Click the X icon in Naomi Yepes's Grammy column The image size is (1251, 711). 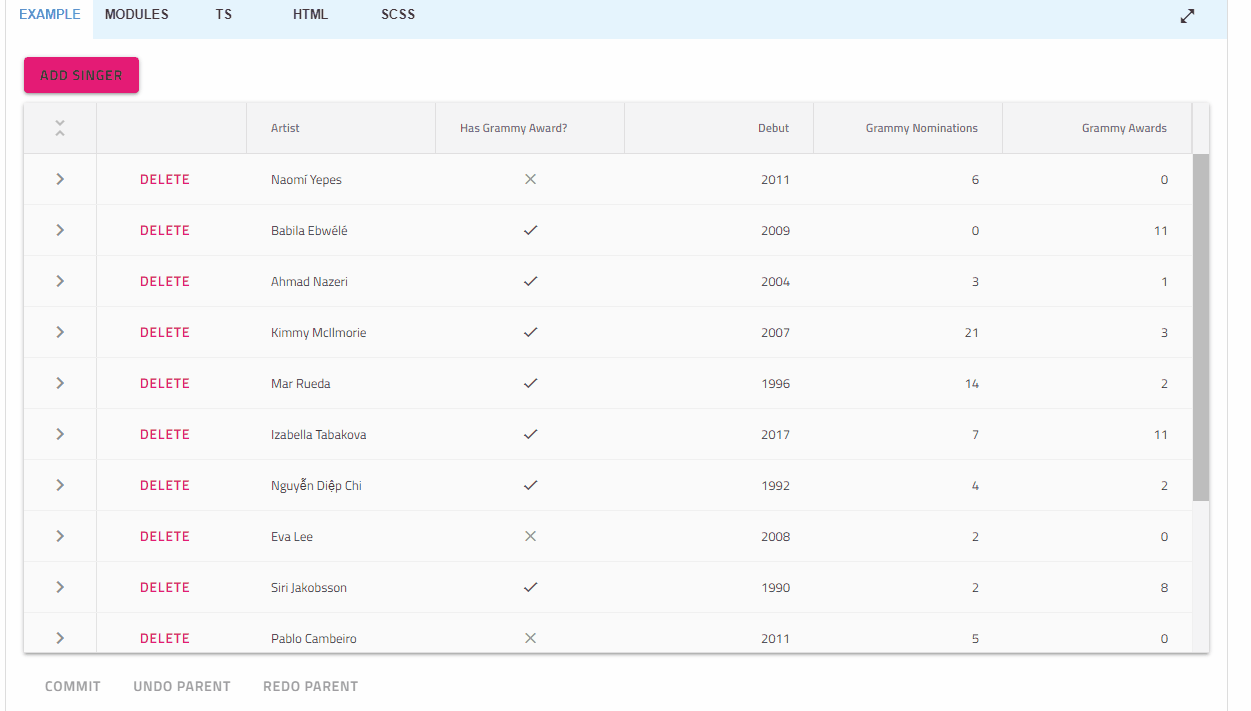pyautogui.click(x=530, y=179)
